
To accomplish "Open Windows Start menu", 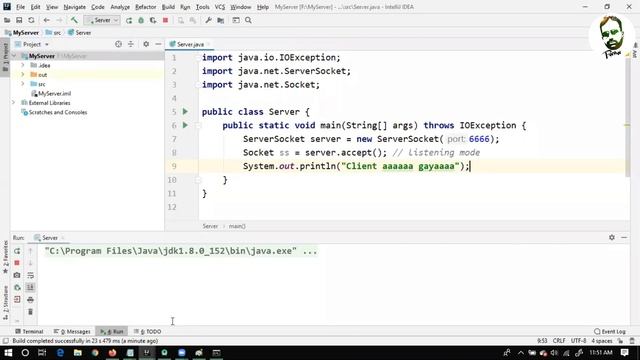I will point(8,353).
